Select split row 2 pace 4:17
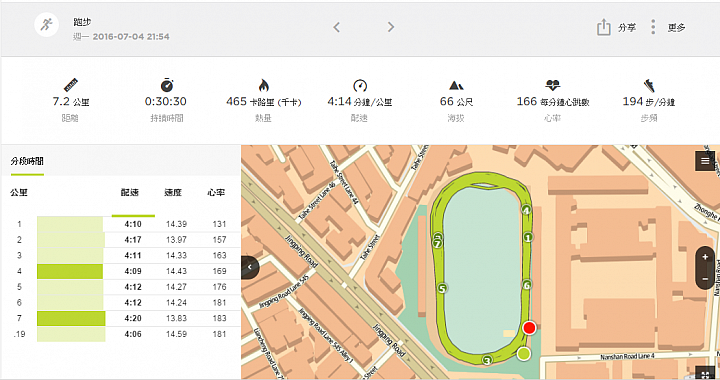Screen dimensions: 720x380 [133, 240]
